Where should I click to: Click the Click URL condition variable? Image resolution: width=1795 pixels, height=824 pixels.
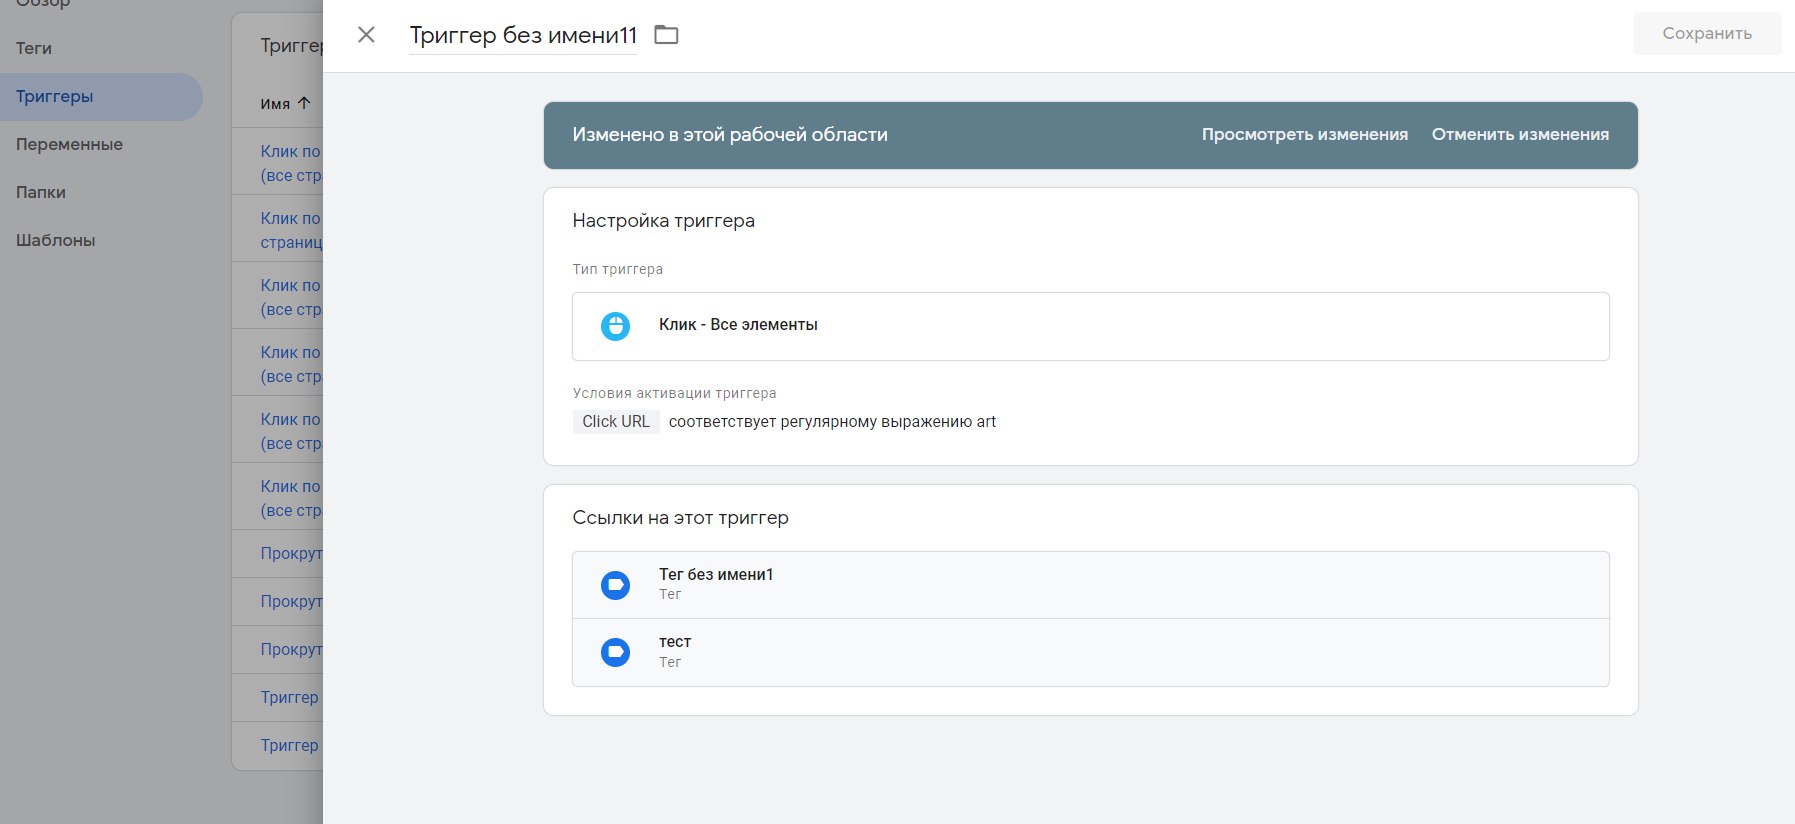click(x=616, y=422)
